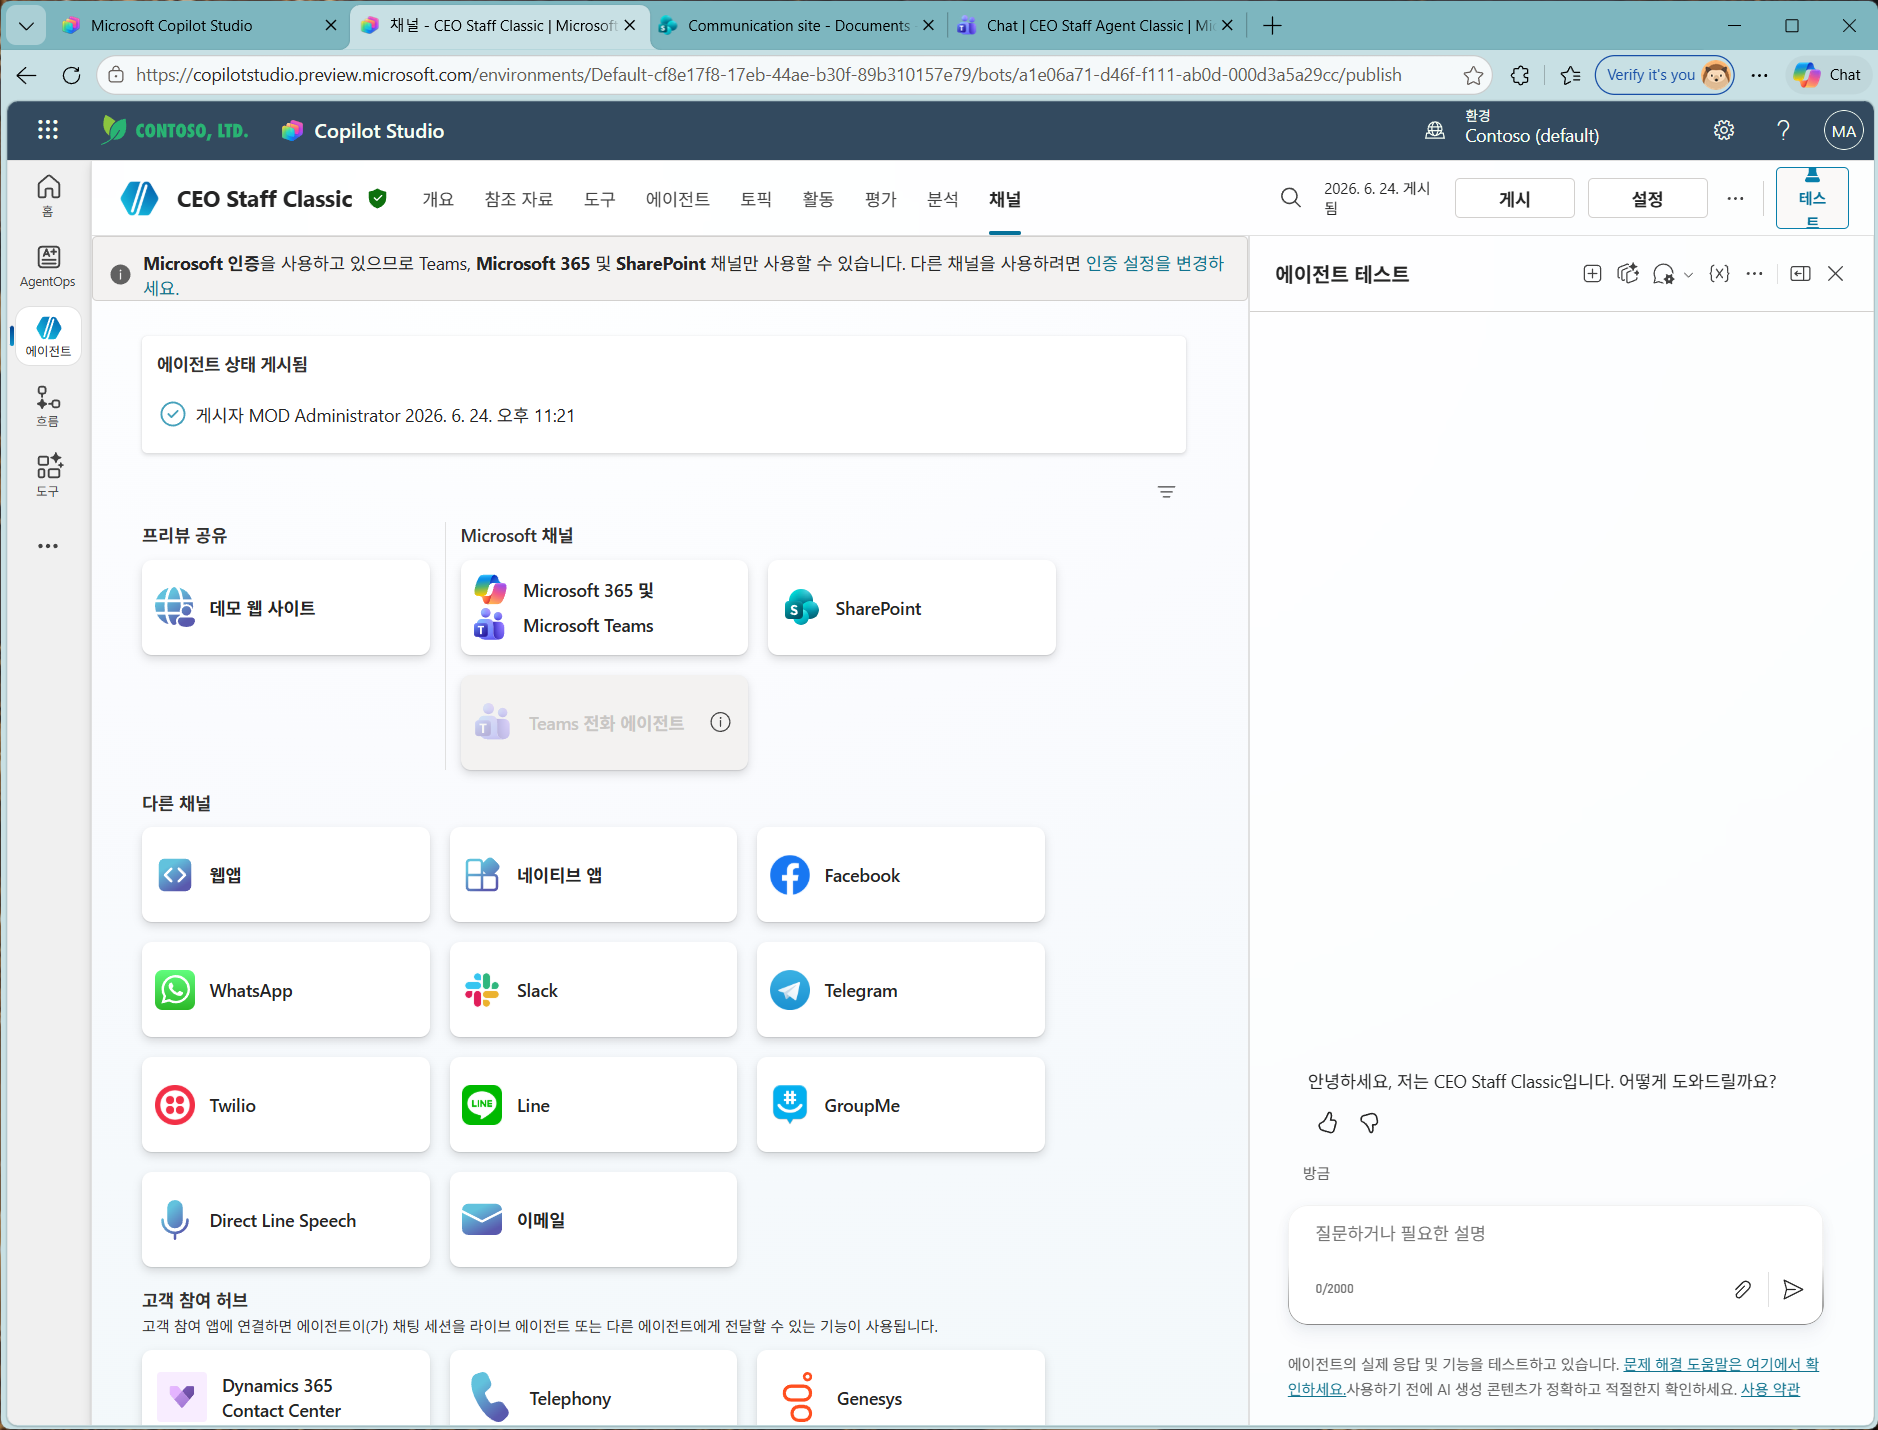This screenshot has width=1878, height=1430.
Task: Open the browser tab list dropdown
Action: point(26,26)
